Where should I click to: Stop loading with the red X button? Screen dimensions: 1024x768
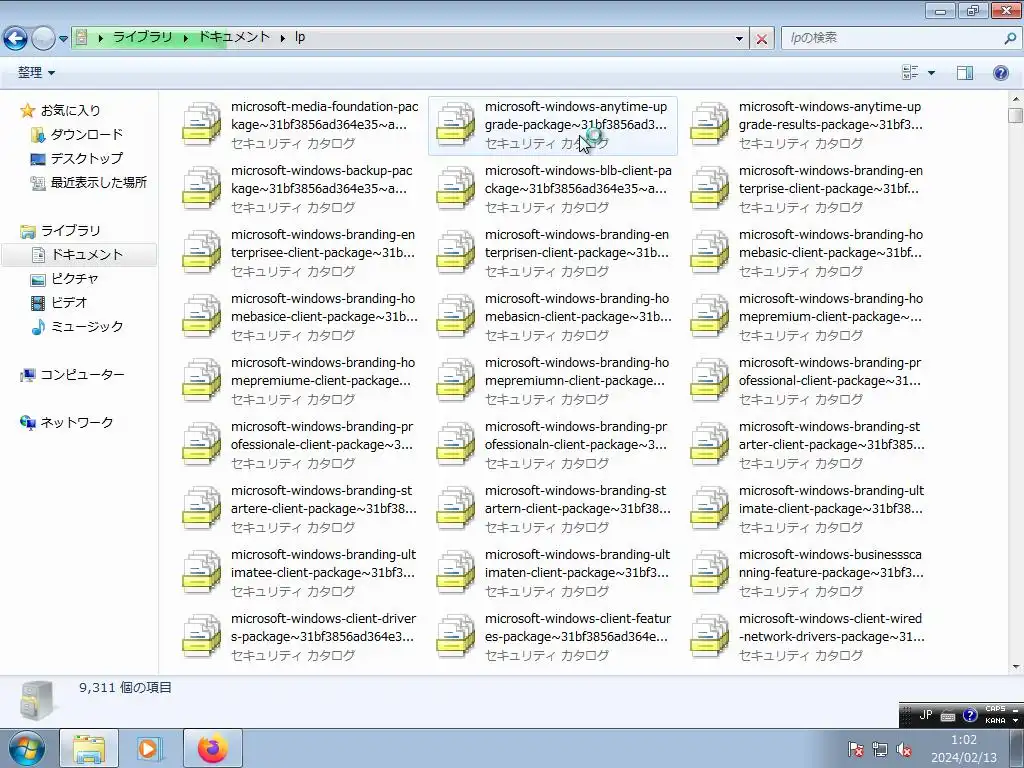click(761, 39)
